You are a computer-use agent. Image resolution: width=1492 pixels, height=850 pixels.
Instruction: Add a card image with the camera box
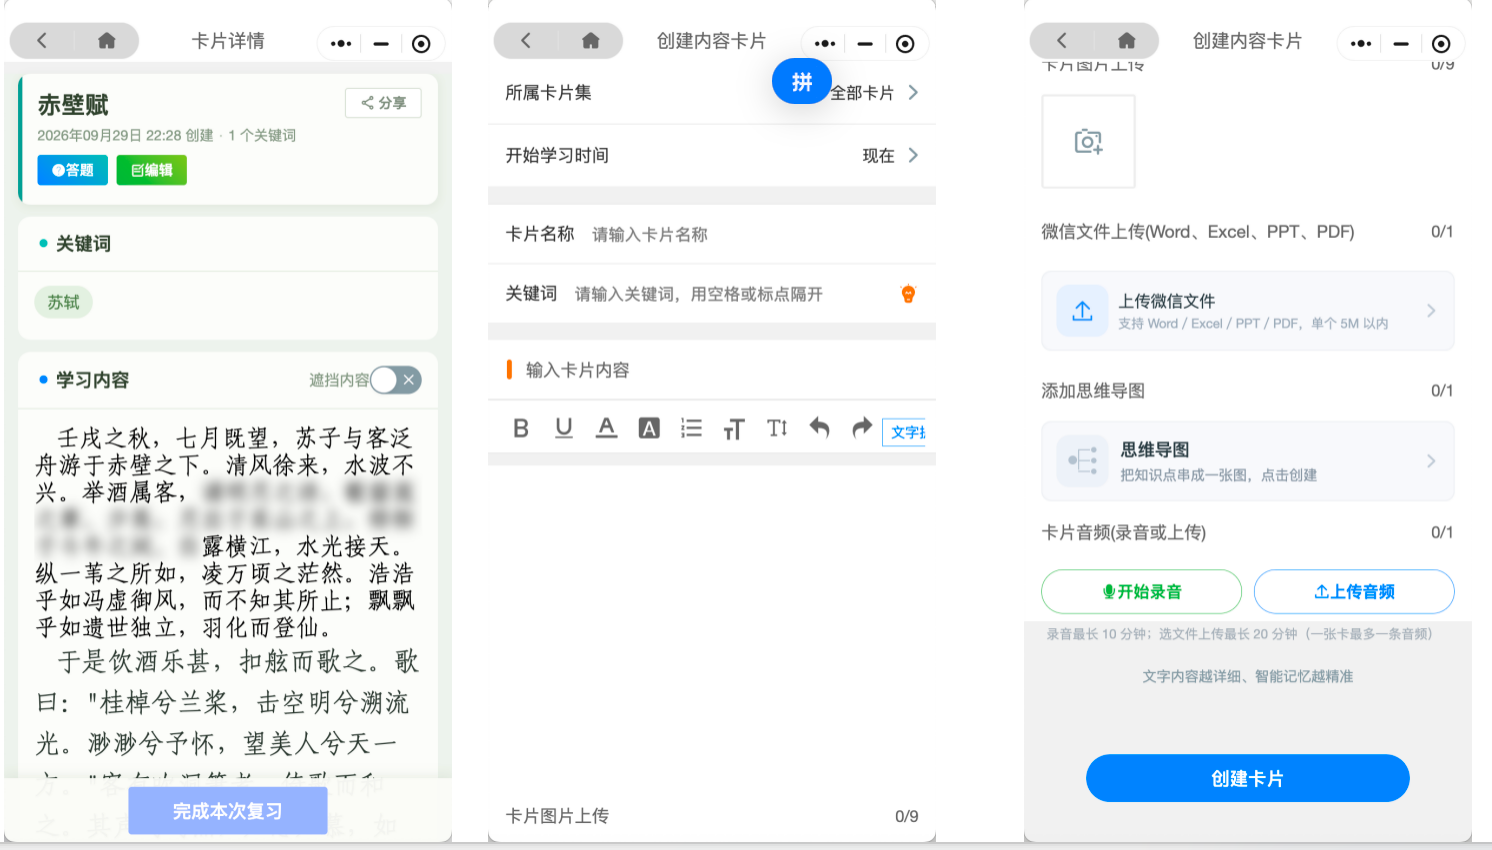pos(1089,142)
